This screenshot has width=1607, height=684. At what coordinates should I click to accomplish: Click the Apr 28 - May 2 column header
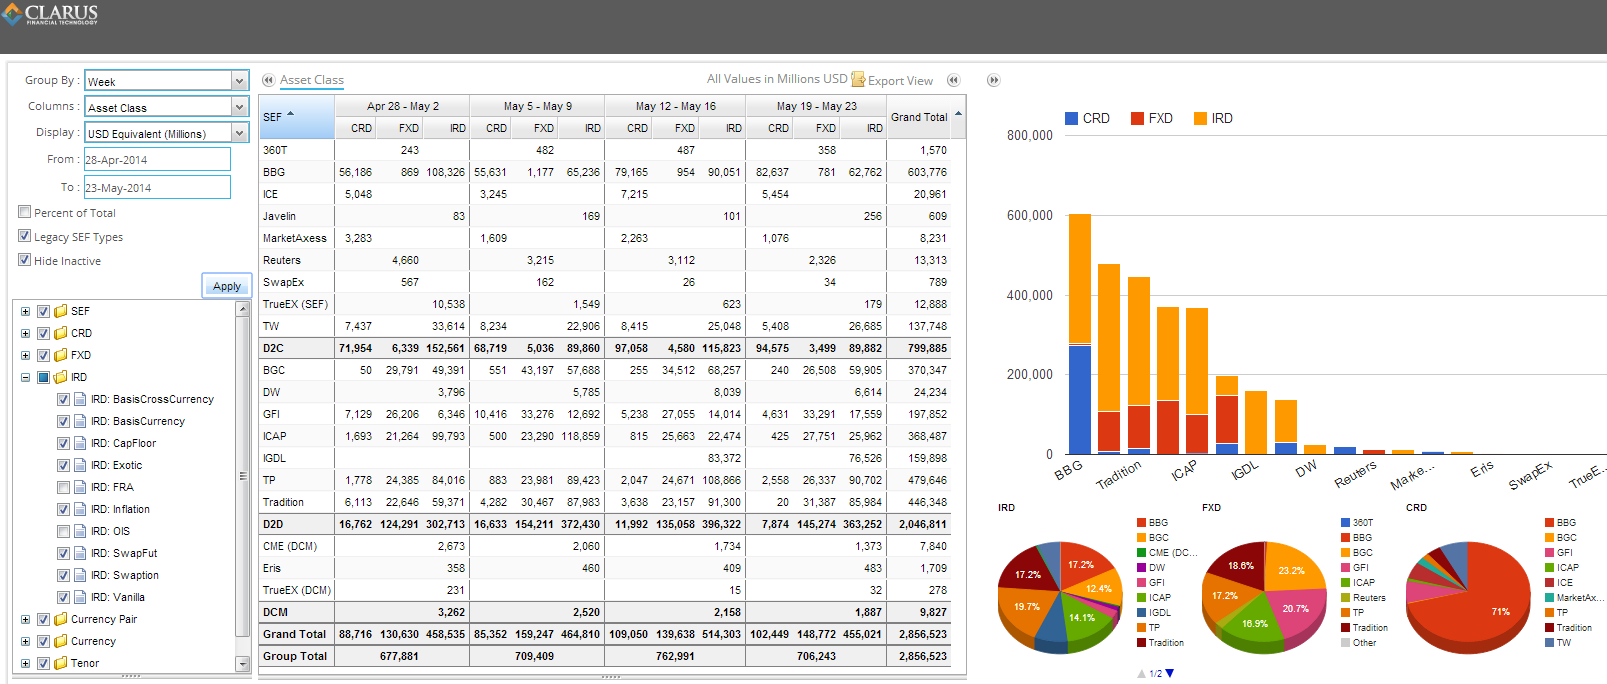(402, 106)
